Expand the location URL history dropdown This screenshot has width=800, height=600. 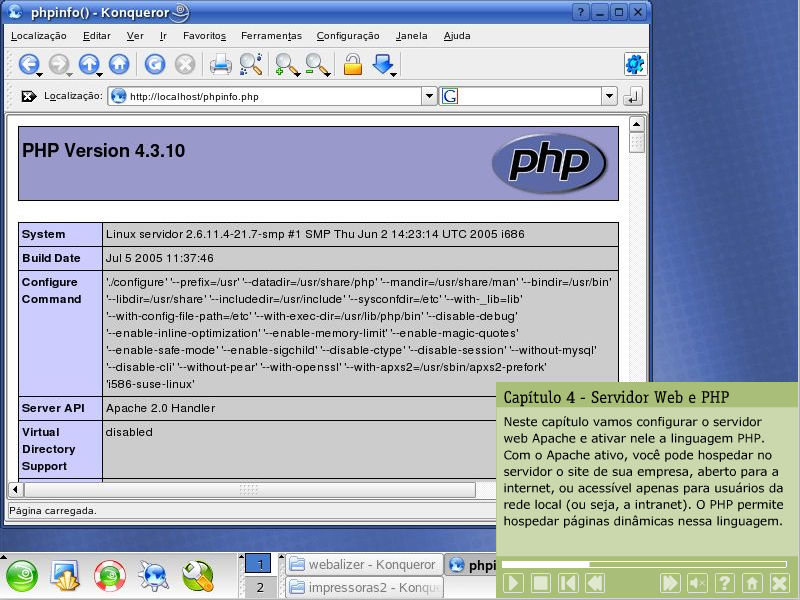tap(430, 96)
